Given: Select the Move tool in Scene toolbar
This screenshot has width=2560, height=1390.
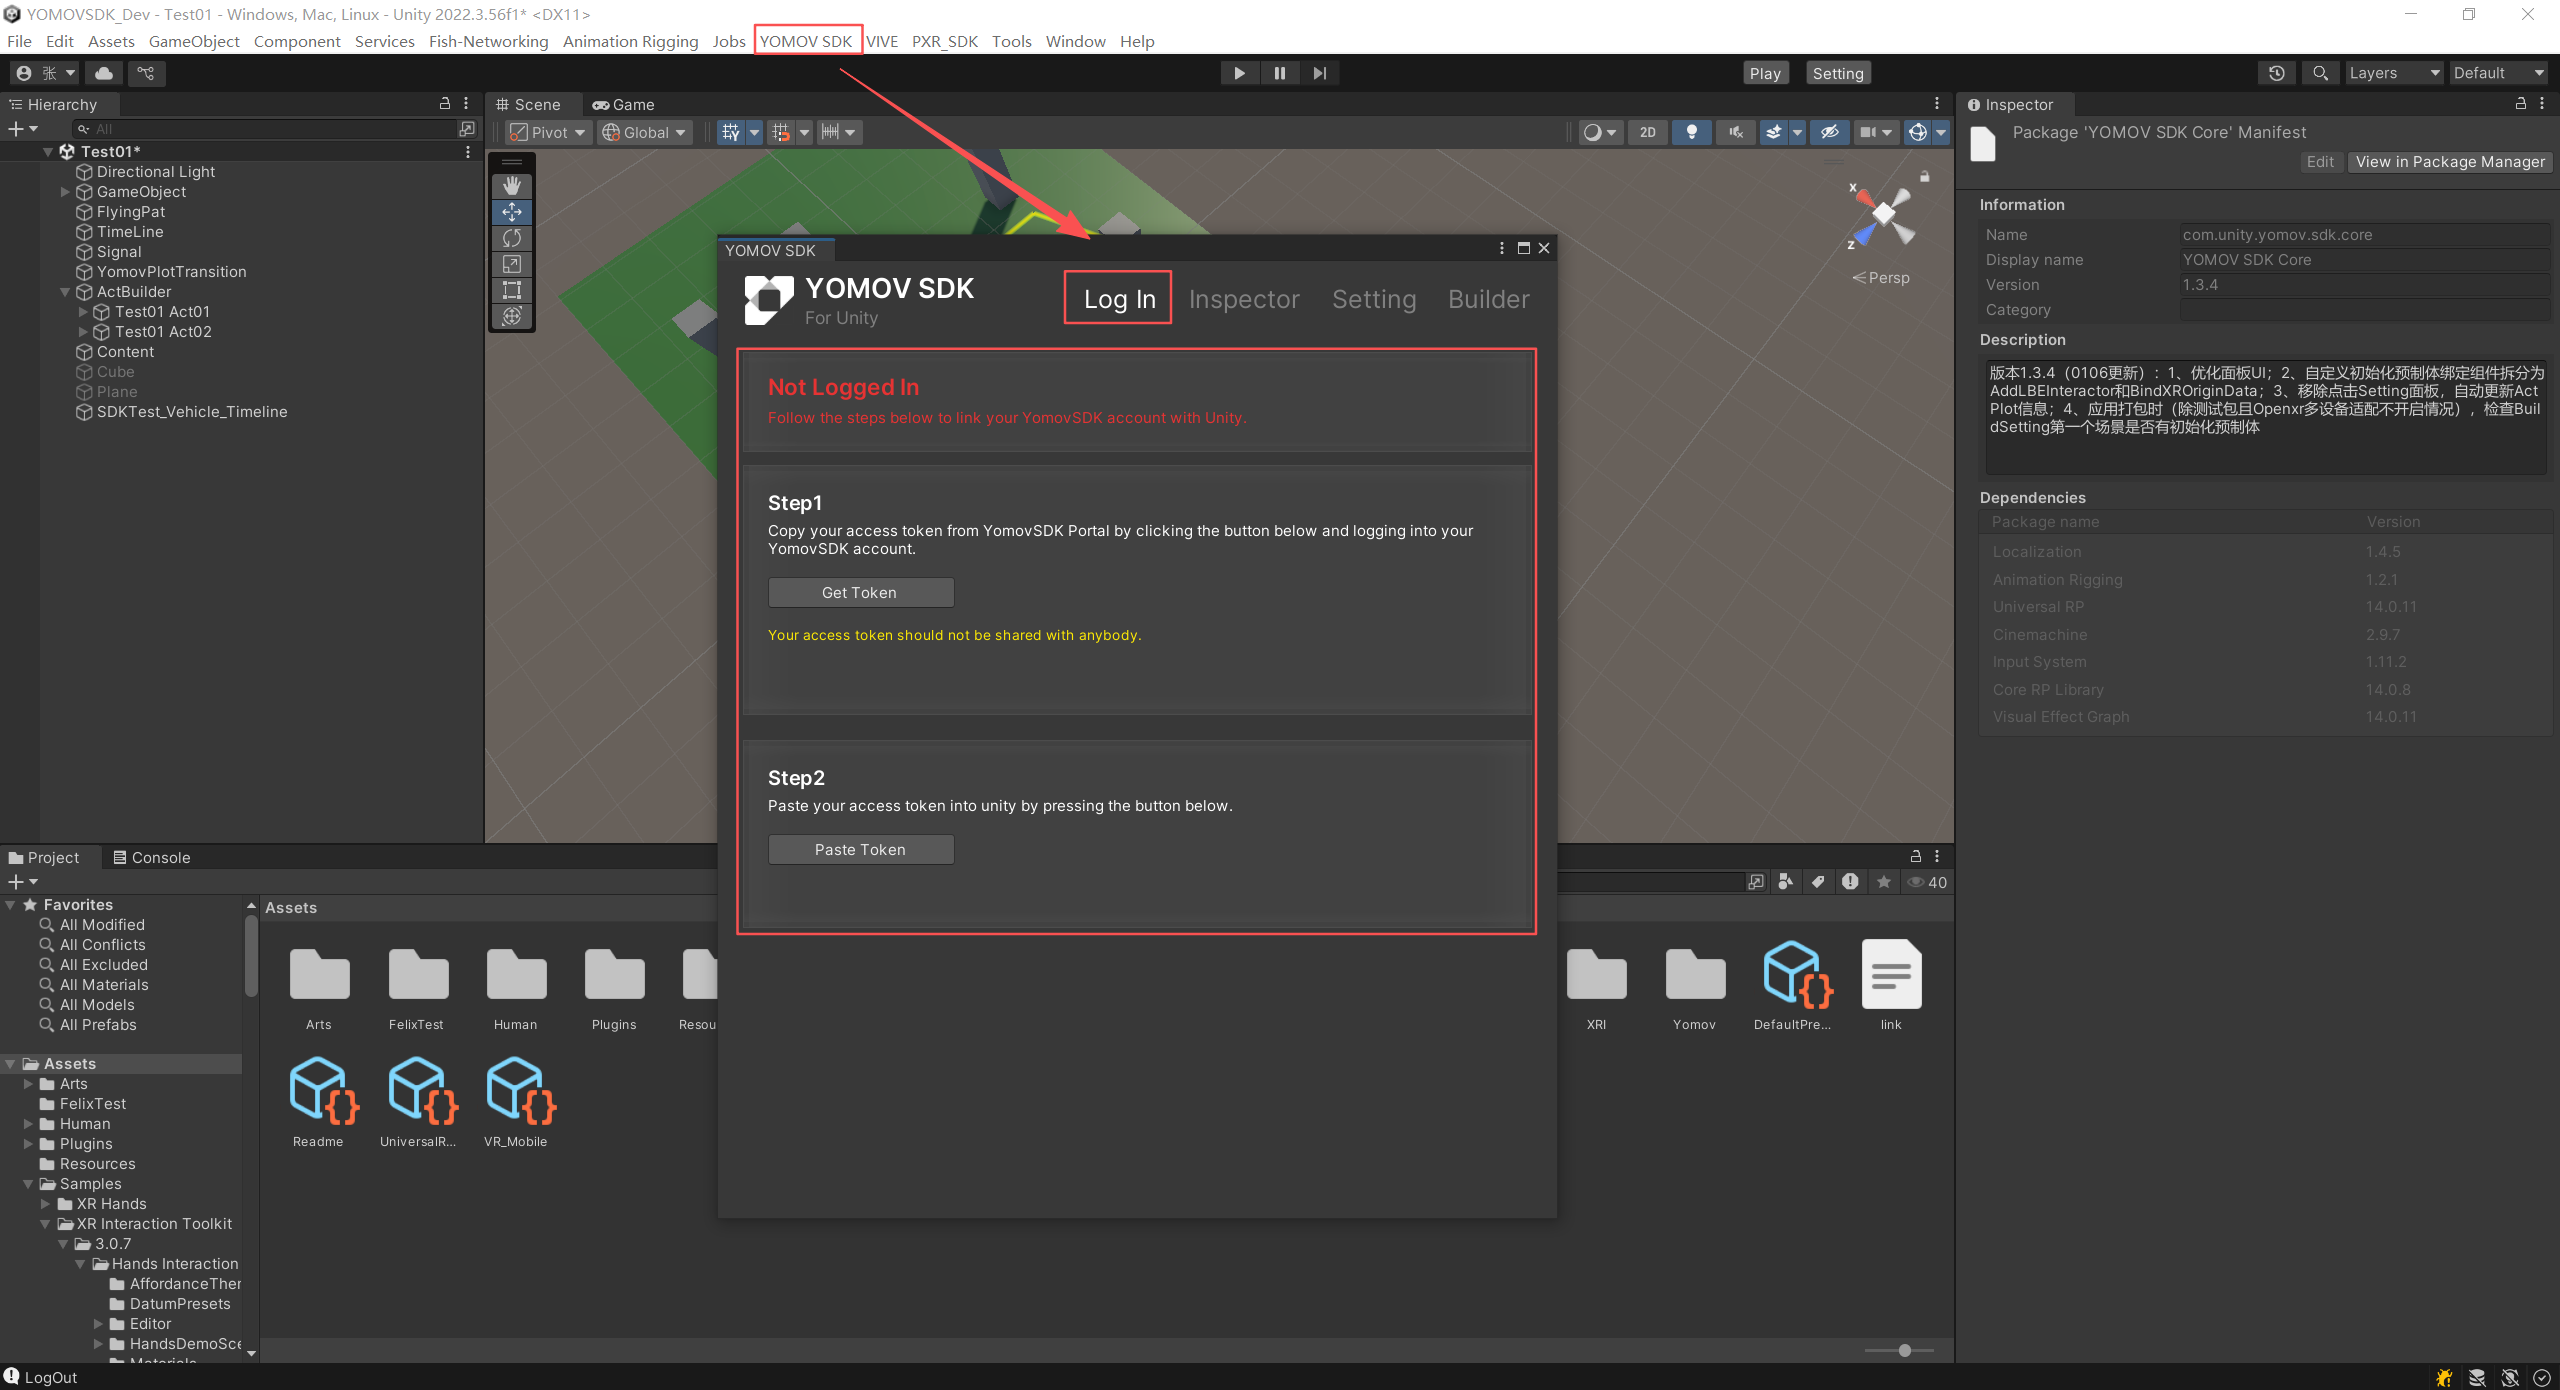Looking at the screenshot, I should tap(512, 212).
